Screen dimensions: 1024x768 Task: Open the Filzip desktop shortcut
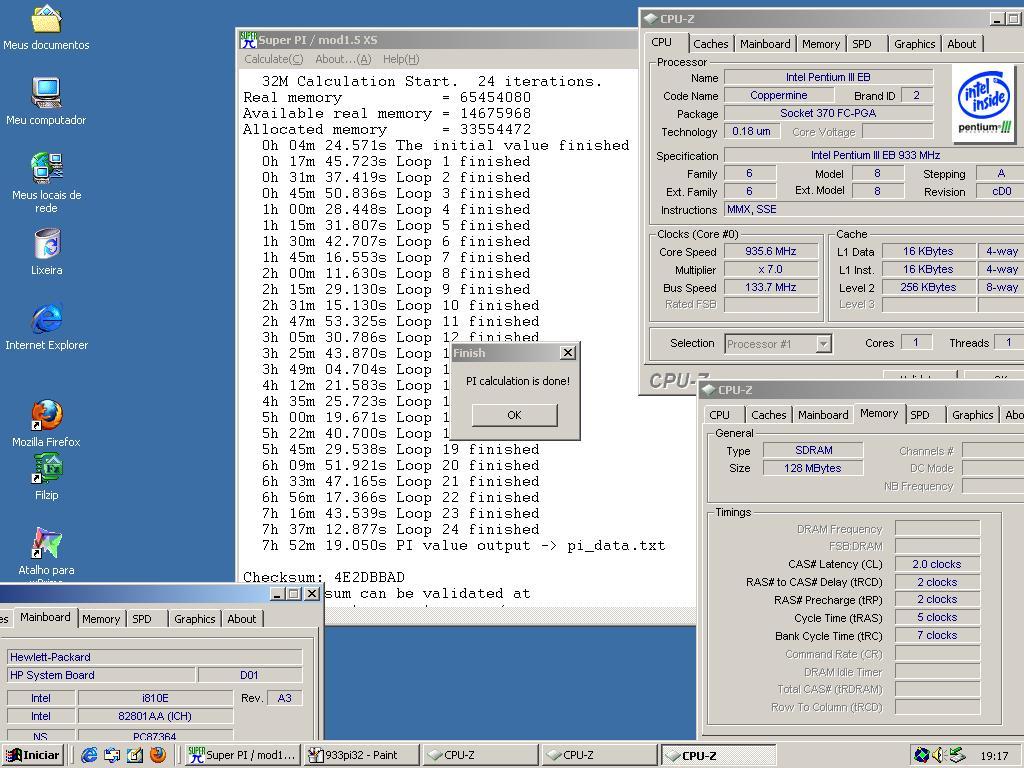46,477
